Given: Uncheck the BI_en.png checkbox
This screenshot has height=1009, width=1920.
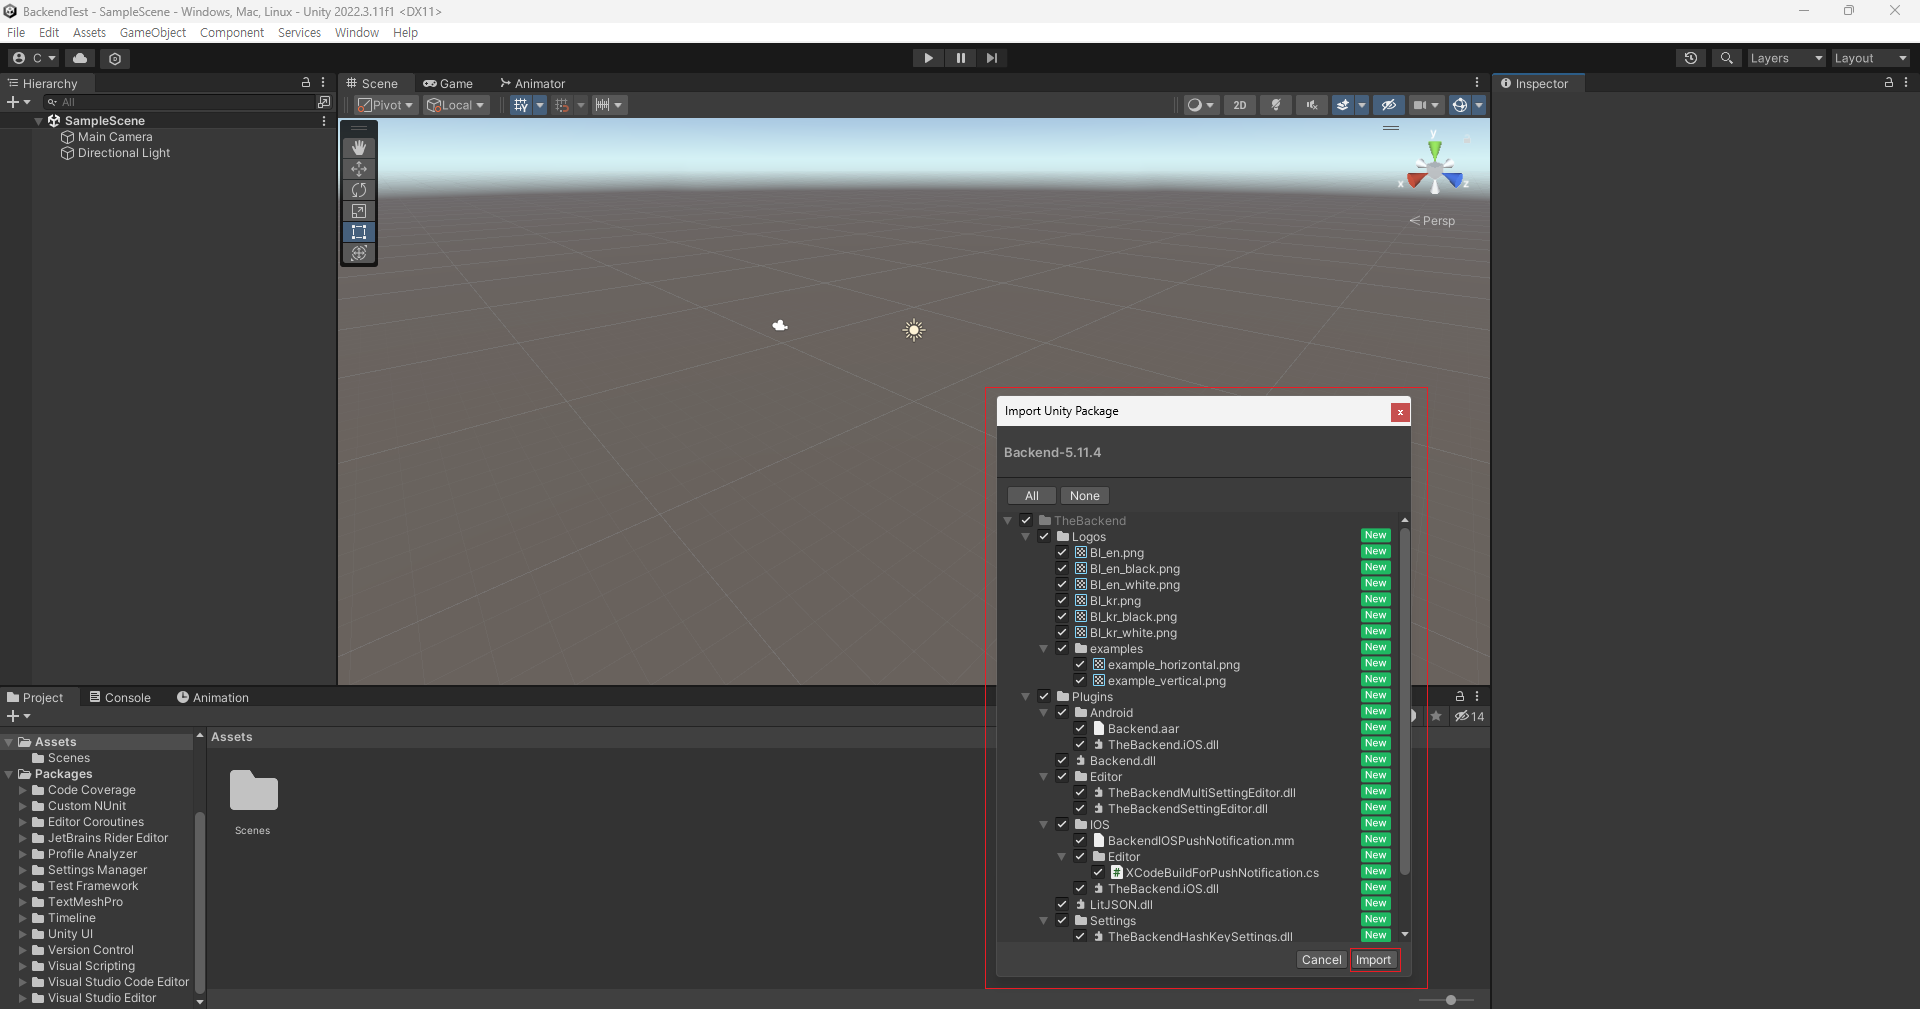Looking at the screenshot, I should (1062, 552).
